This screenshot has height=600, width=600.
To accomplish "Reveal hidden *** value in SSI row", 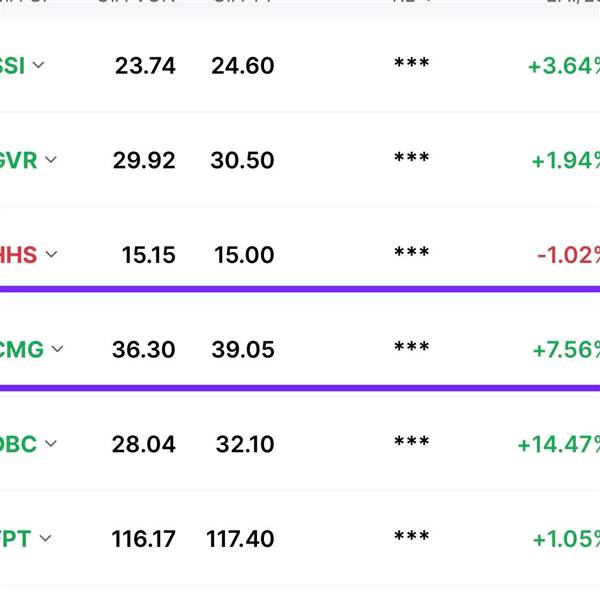I will (412, 63).
